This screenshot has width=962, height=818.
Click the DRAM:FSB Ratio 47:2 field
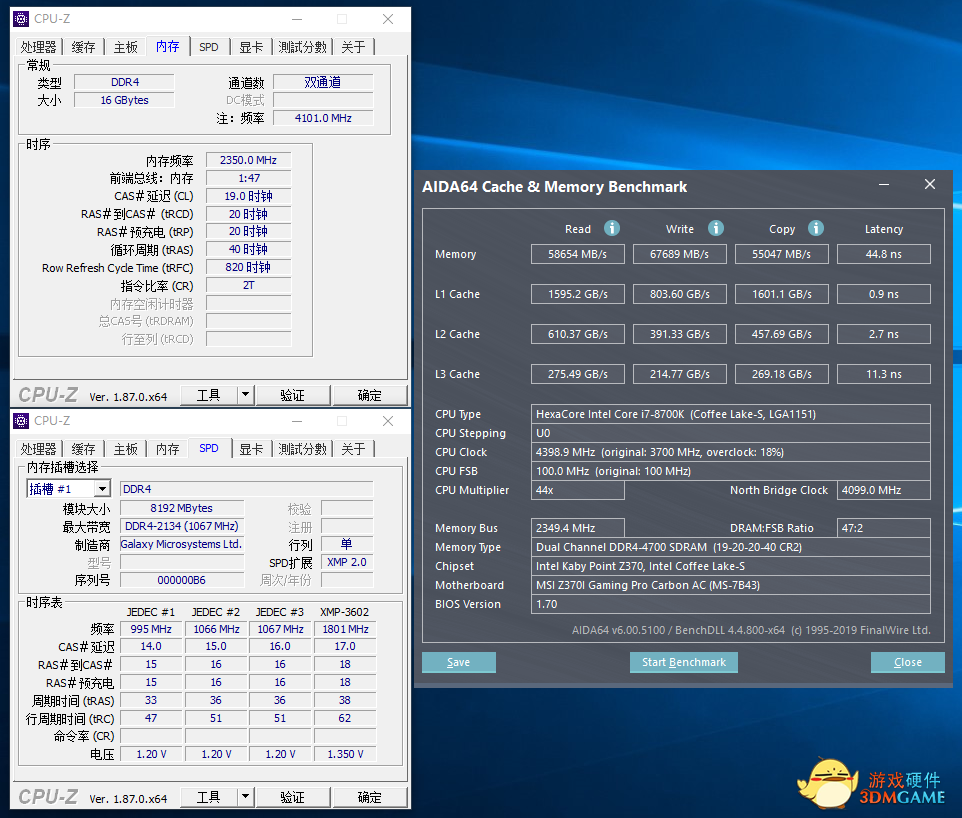tap(883, 528)
